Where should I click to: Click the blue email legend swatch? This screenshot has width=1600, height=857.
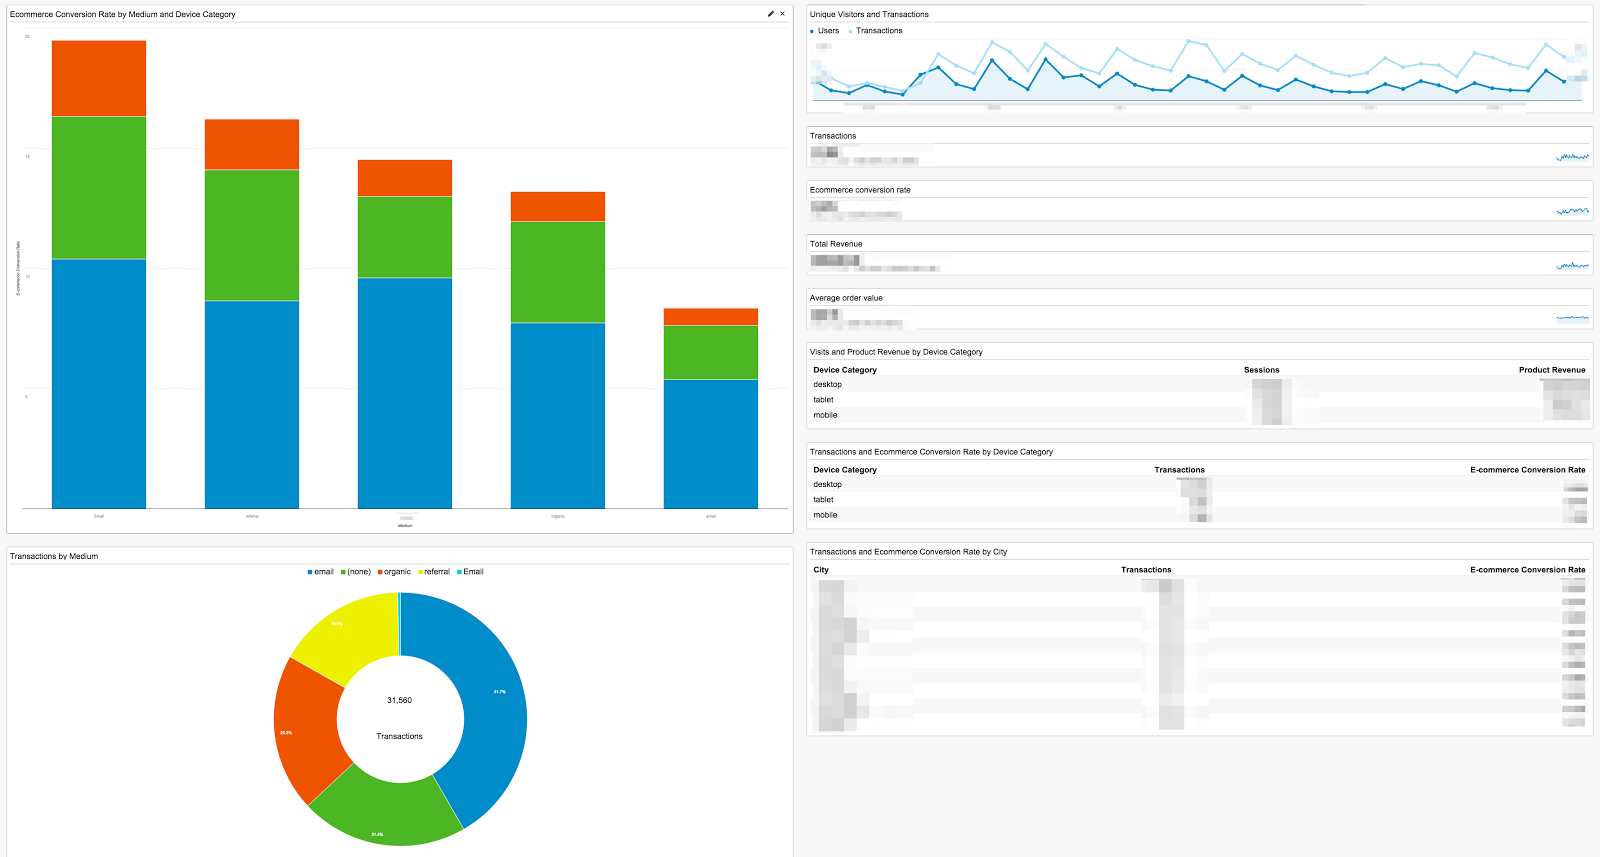click(310, 572)
